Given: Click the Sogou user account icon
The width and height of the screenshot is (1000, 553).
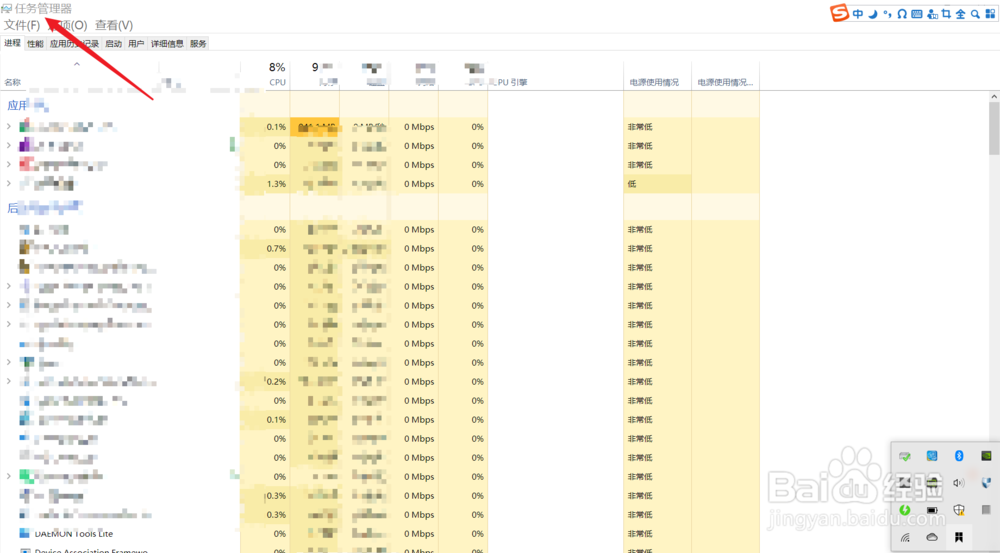Looking at the screenshot, I should pyautogui.click(x=932, y=13).
